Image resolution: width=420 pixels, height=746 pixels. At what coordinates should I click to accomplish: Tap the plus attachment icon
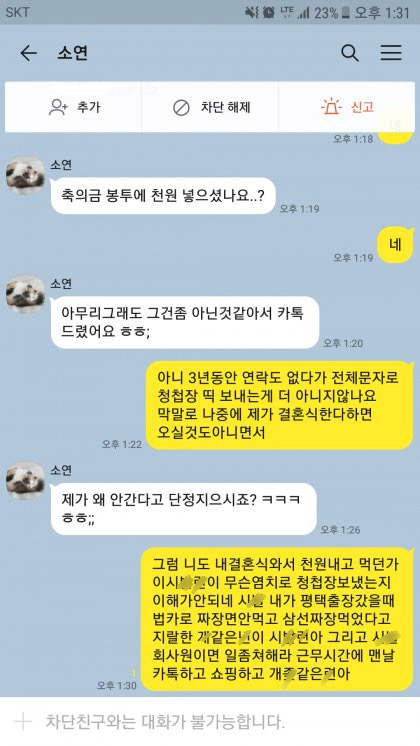(23, 722)
